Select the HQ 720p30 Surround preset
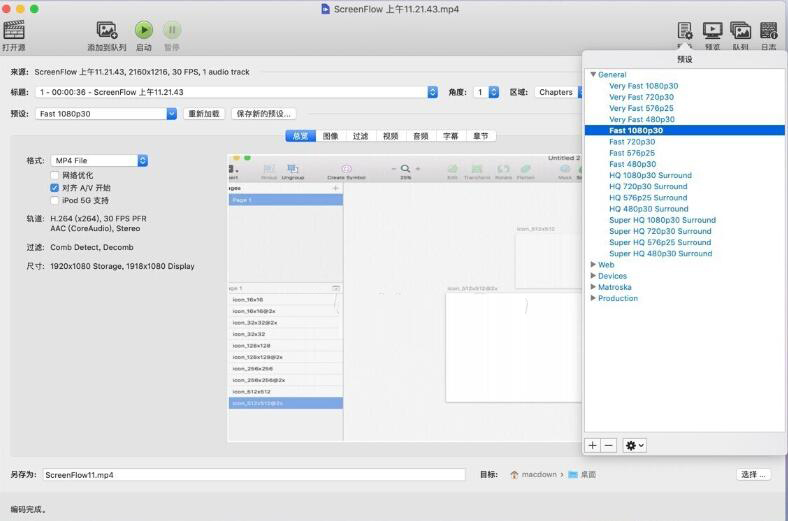 (648, 186)
